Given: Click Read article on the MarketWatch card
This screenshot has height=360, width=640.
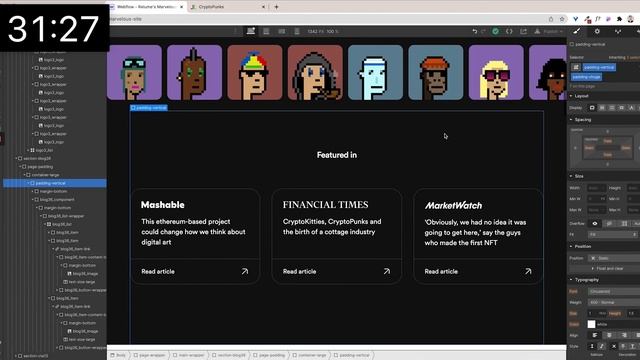Looking at the screenshot, I should click(x=441, y=271).
